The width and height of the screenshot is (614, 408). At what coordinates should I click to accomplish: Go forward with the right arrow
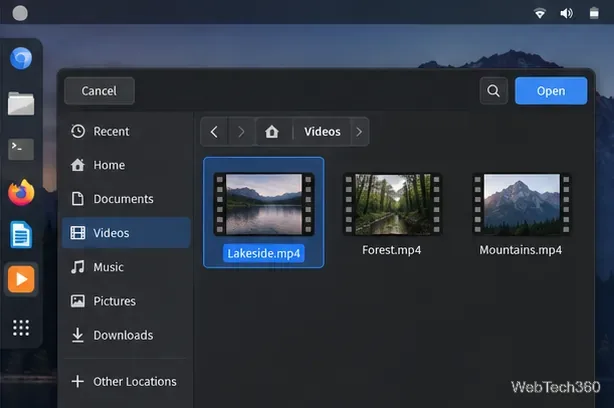click(x=241, y=132)
